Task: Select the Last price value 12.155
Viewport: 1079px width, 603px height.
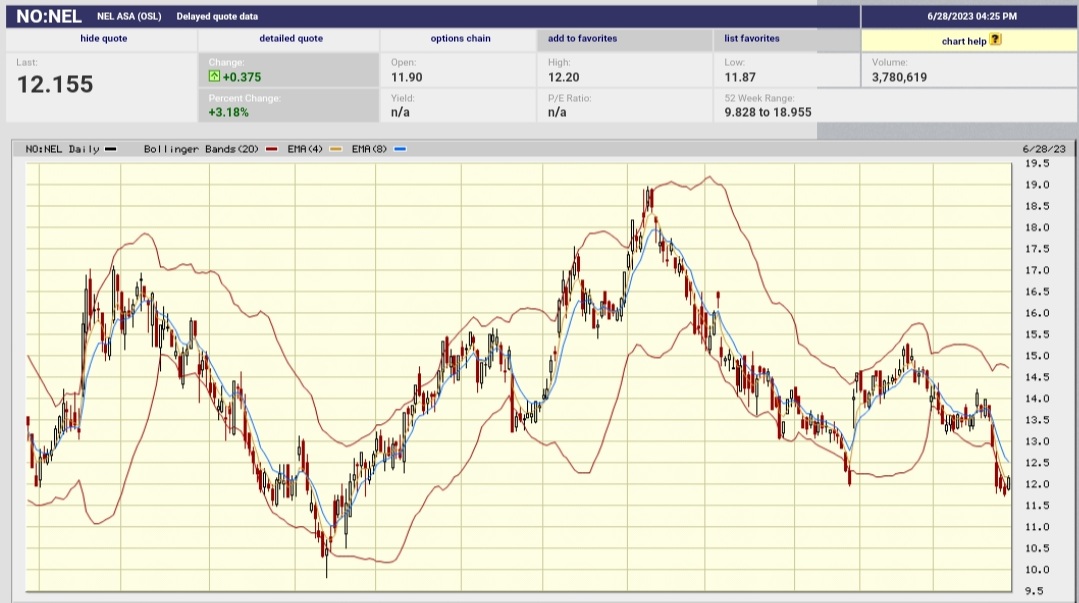Action: tap(57, 83)
